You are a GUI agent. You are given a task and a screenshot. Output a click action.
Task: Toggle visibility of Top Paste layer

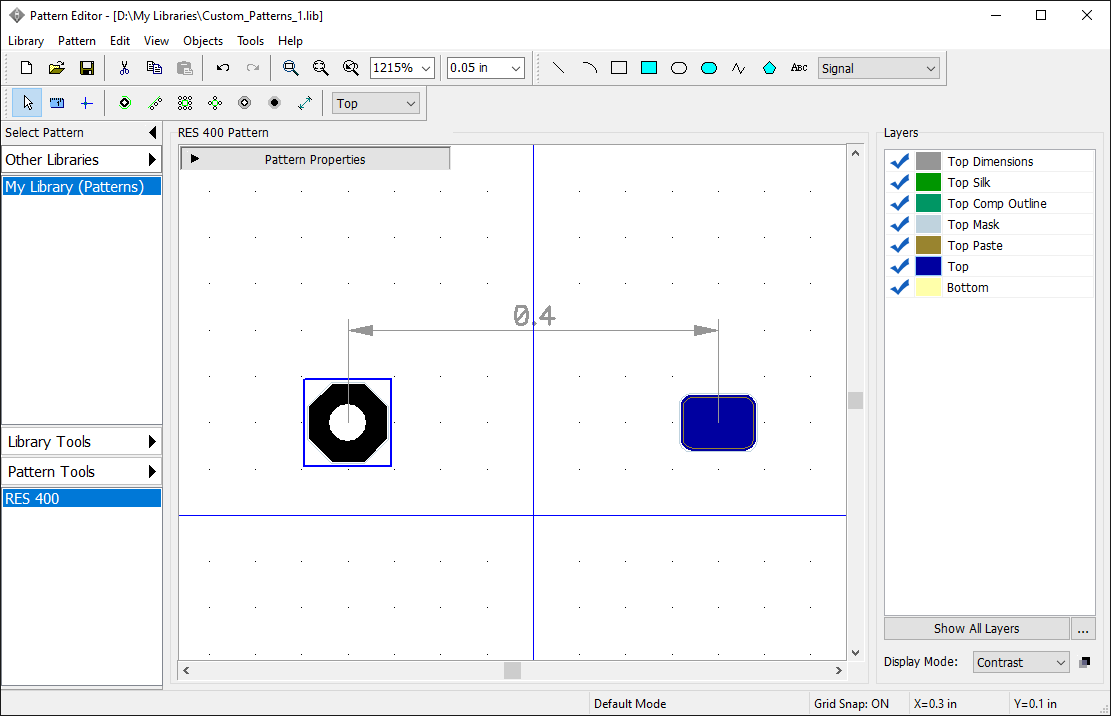click(900, 246)
